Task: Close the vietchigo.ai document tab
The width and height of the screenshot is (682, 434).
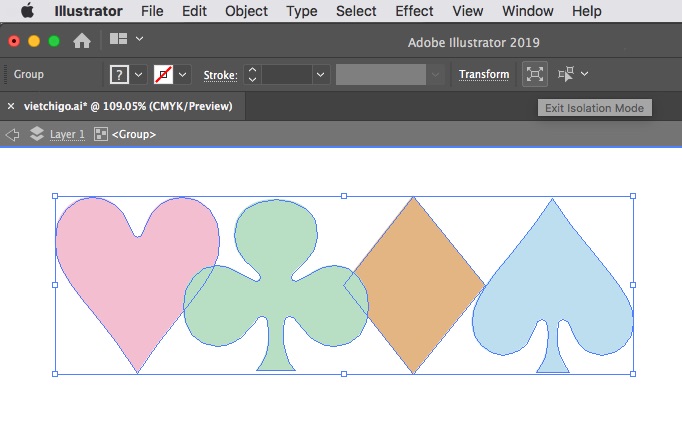Action: (x=11, y=105)
